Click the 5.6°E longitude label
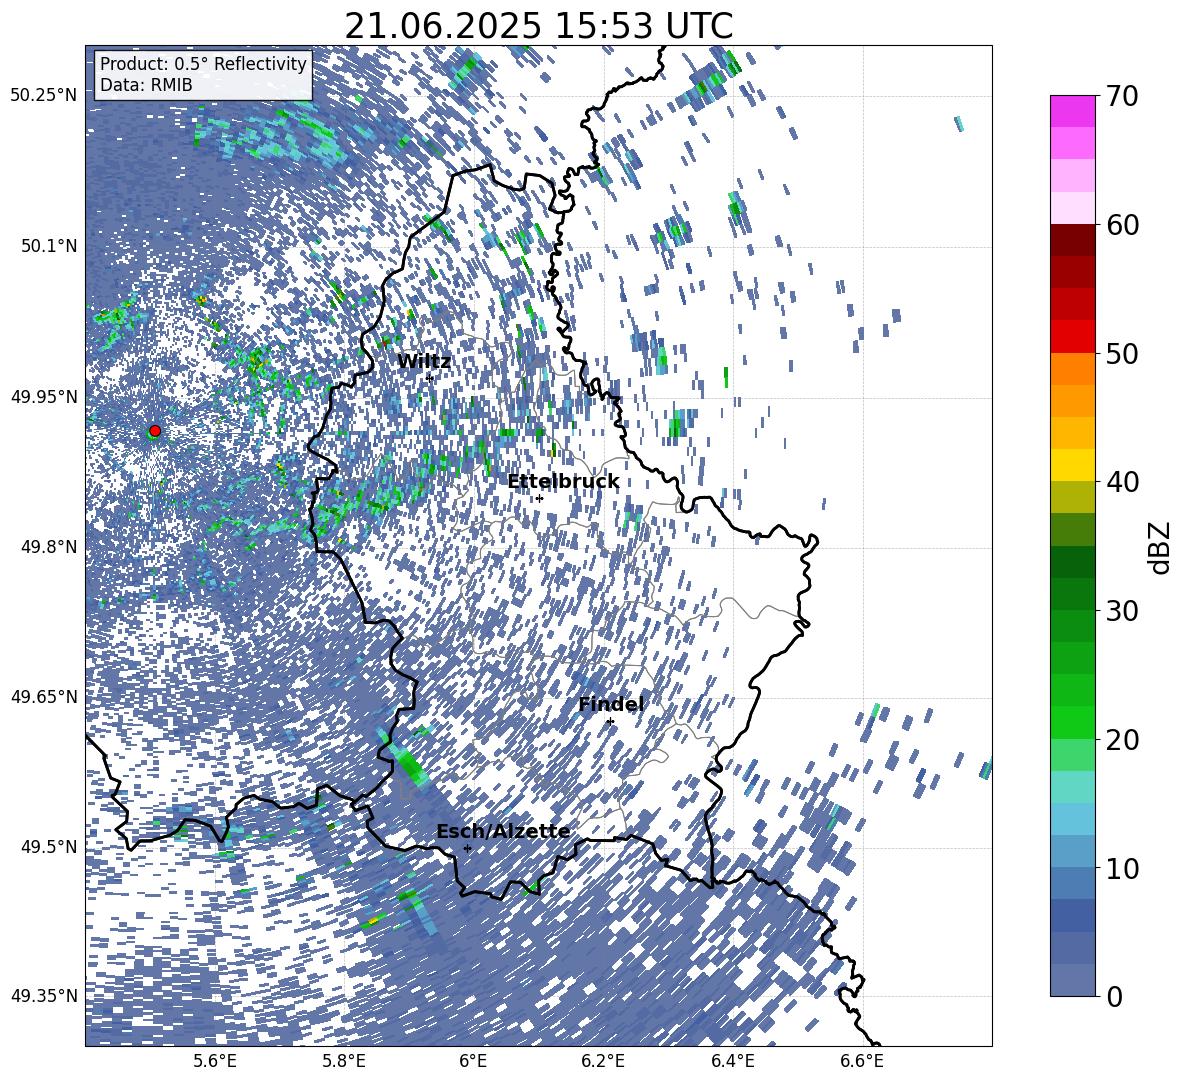This screenshot has height=1081, width=1184. (215, 1062)
